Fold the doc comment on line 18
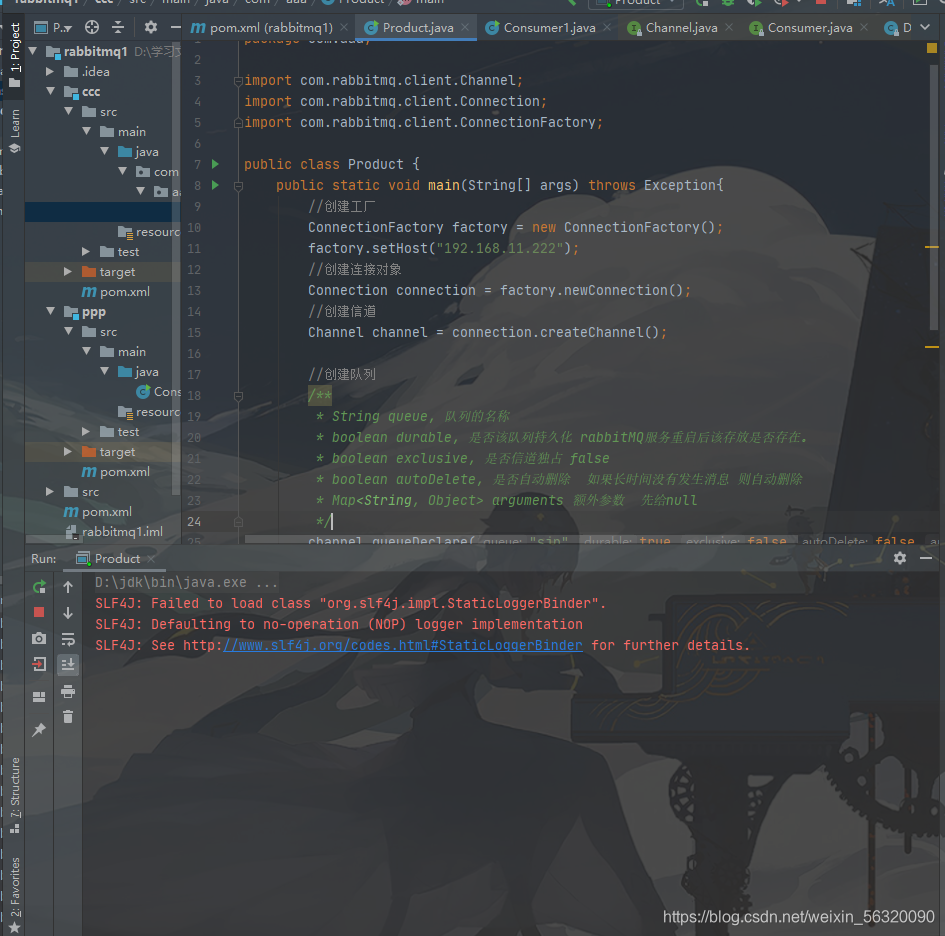Image resolution: width=945 pixels, height=936 pixels. tap(238, 396)
